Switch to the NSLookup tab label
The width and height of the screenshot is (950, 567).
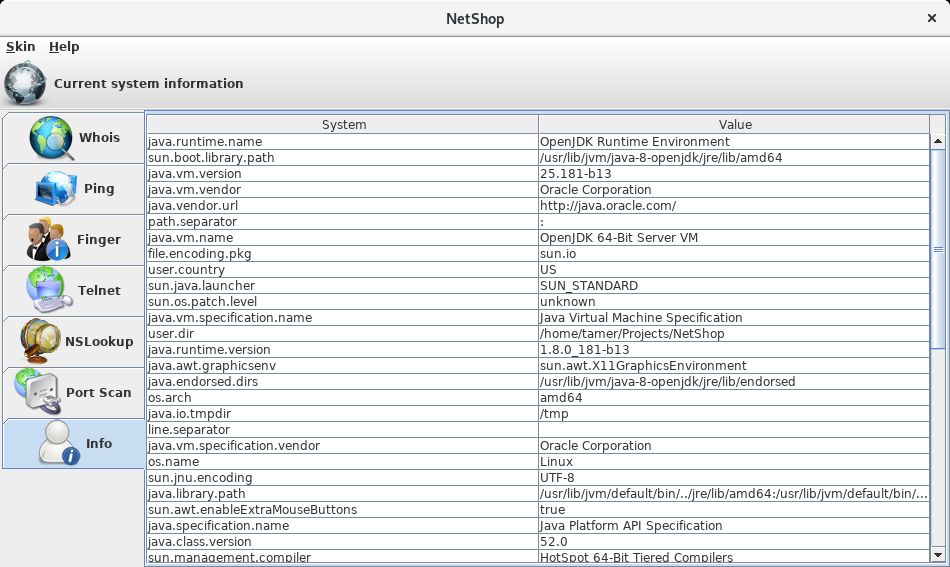coord(99,341)
